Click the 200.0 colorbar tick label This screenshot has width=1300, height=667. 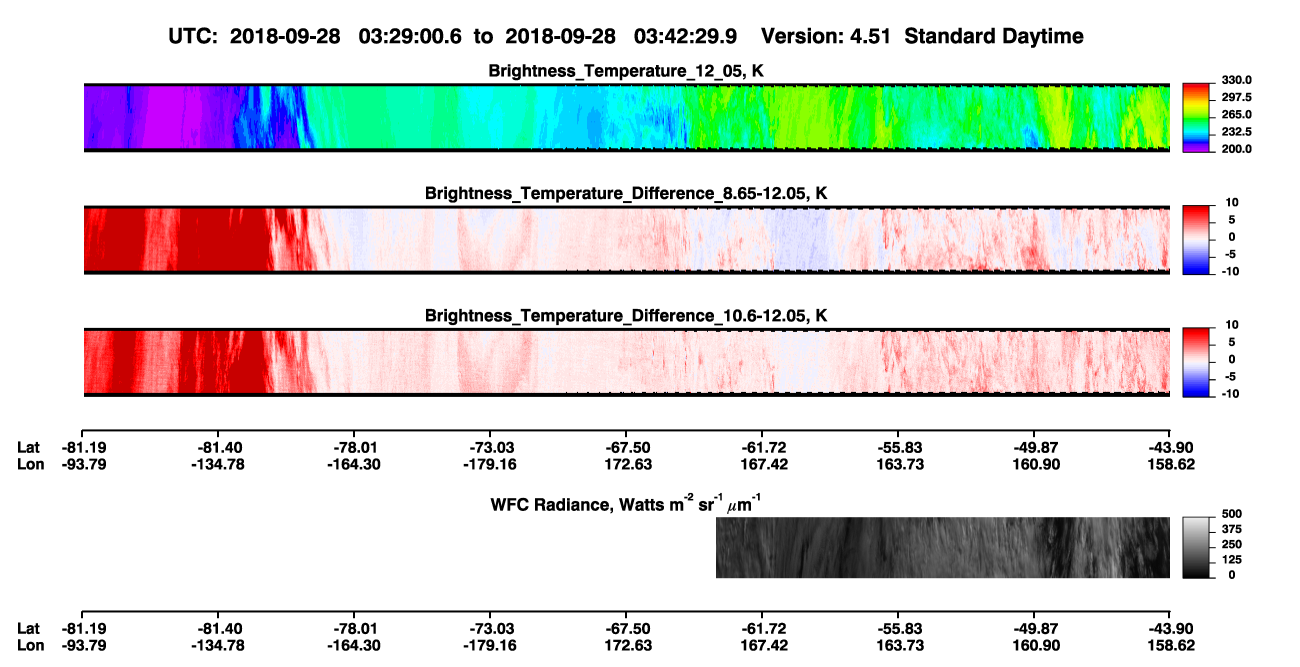coord(1237,148)
